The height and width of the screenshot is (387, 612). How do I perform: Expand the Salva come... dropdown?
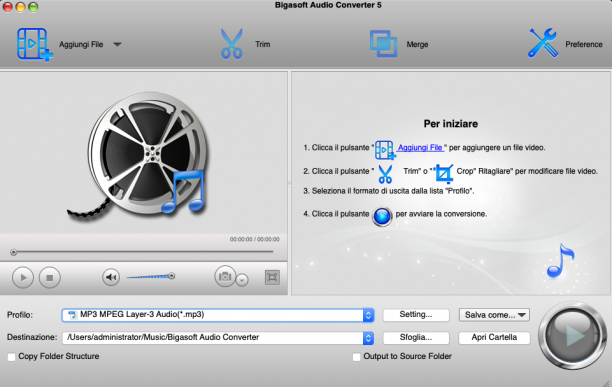pyautogui.click(x=494, y=315)
